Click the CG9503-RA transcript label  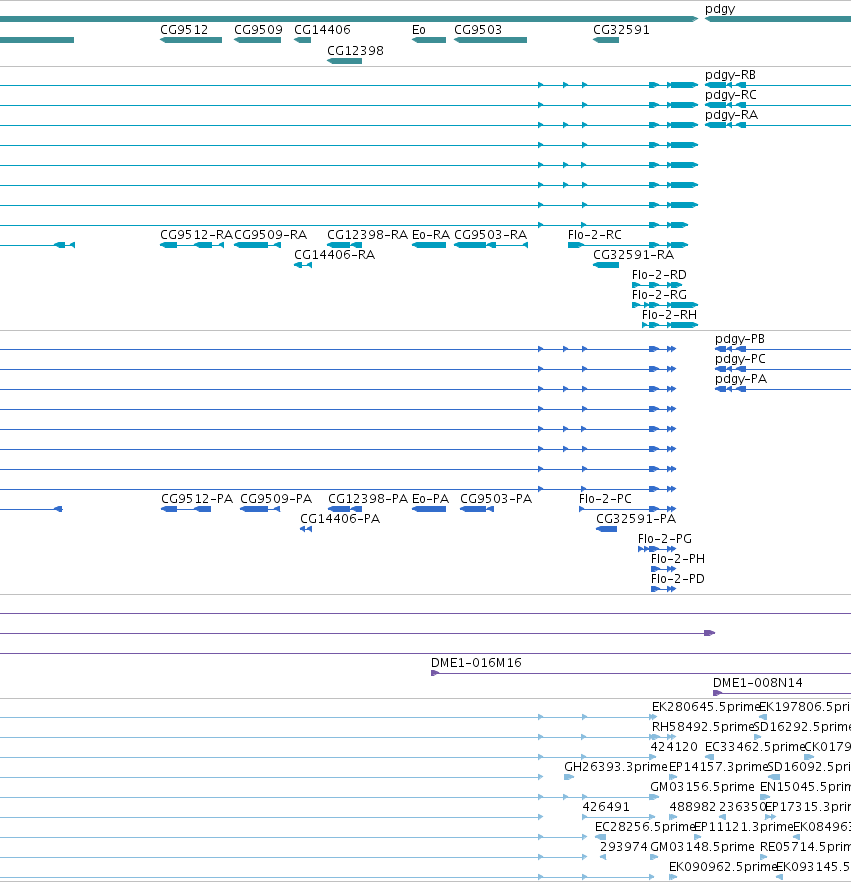[490, 235]
